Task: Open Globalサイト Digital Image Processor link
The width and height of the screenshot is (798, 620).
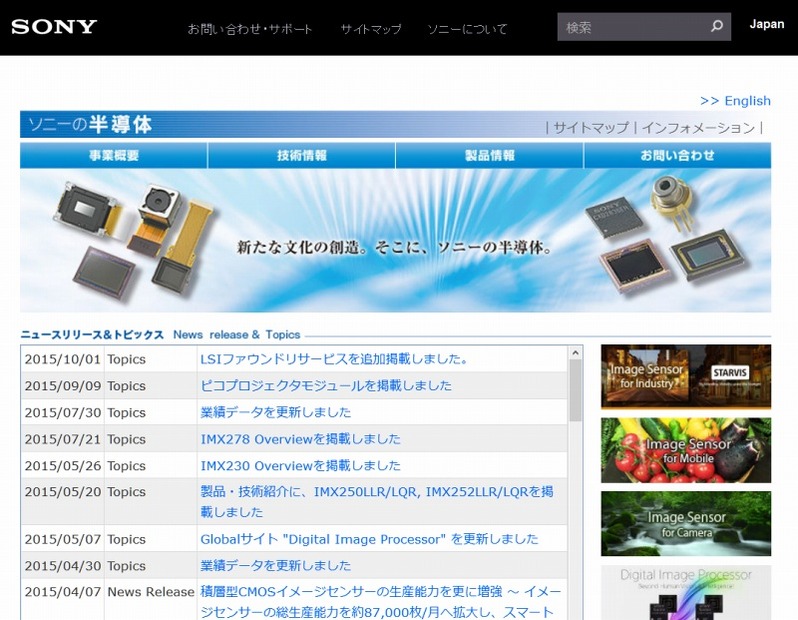Action: (x=369, y=539)
